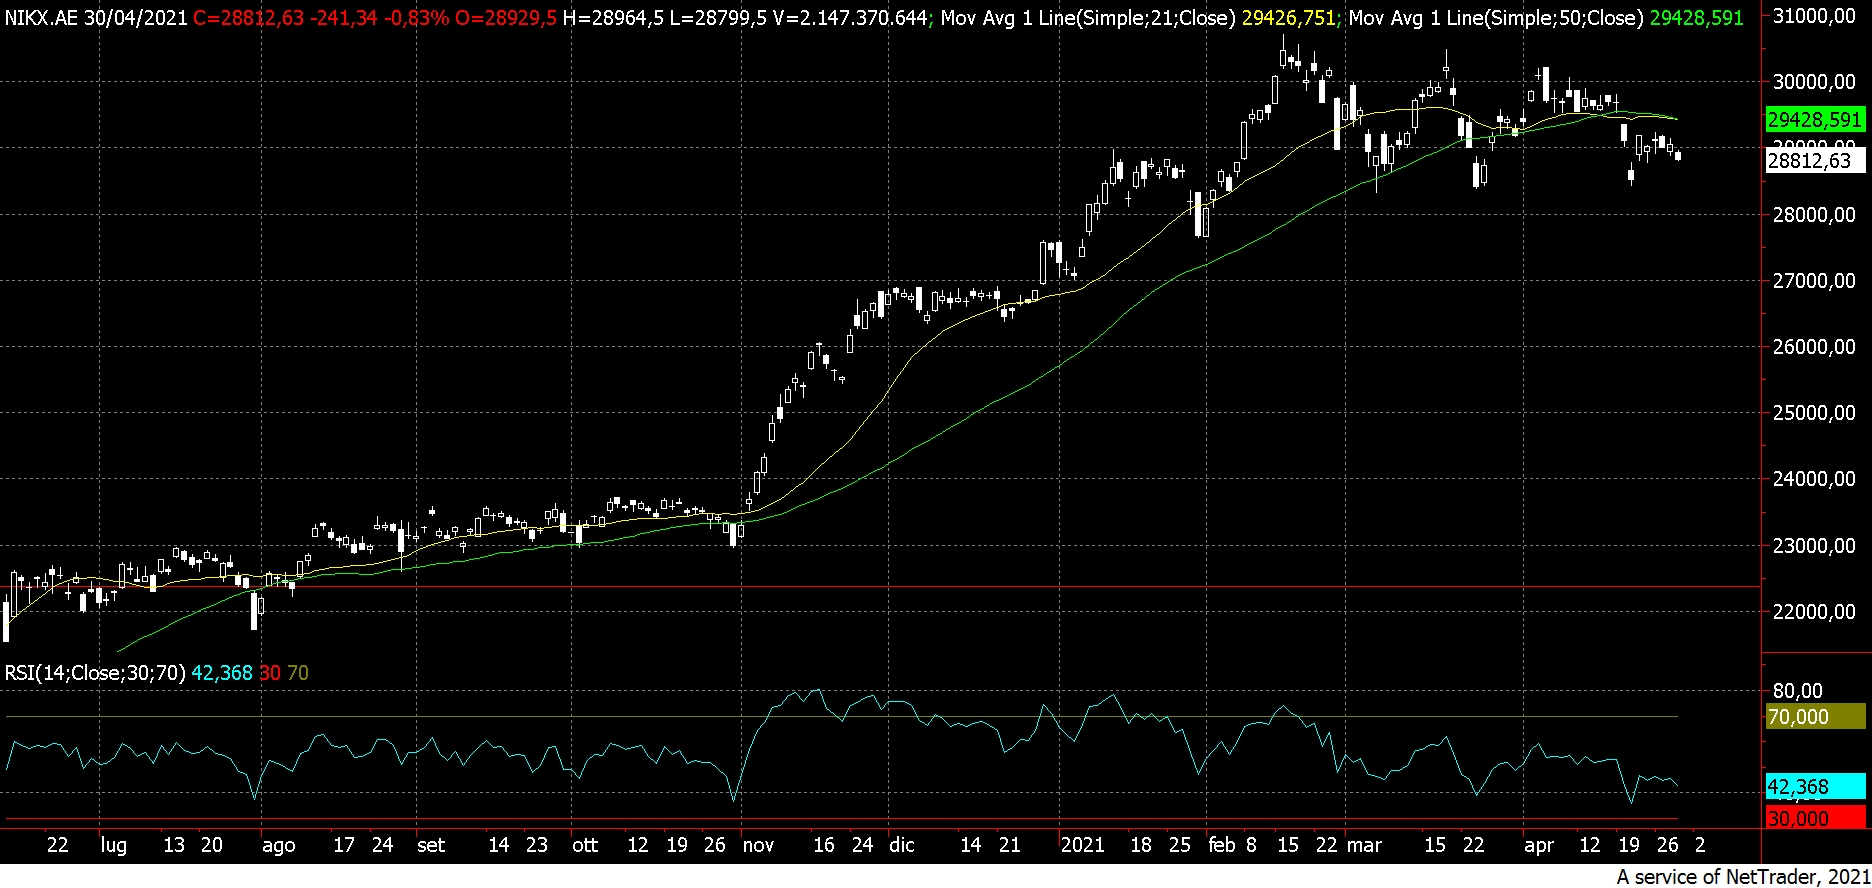This screenshot has width=1872, height=888.
Task: Click the mar month label on time axis
Action: pos(1364,845)
